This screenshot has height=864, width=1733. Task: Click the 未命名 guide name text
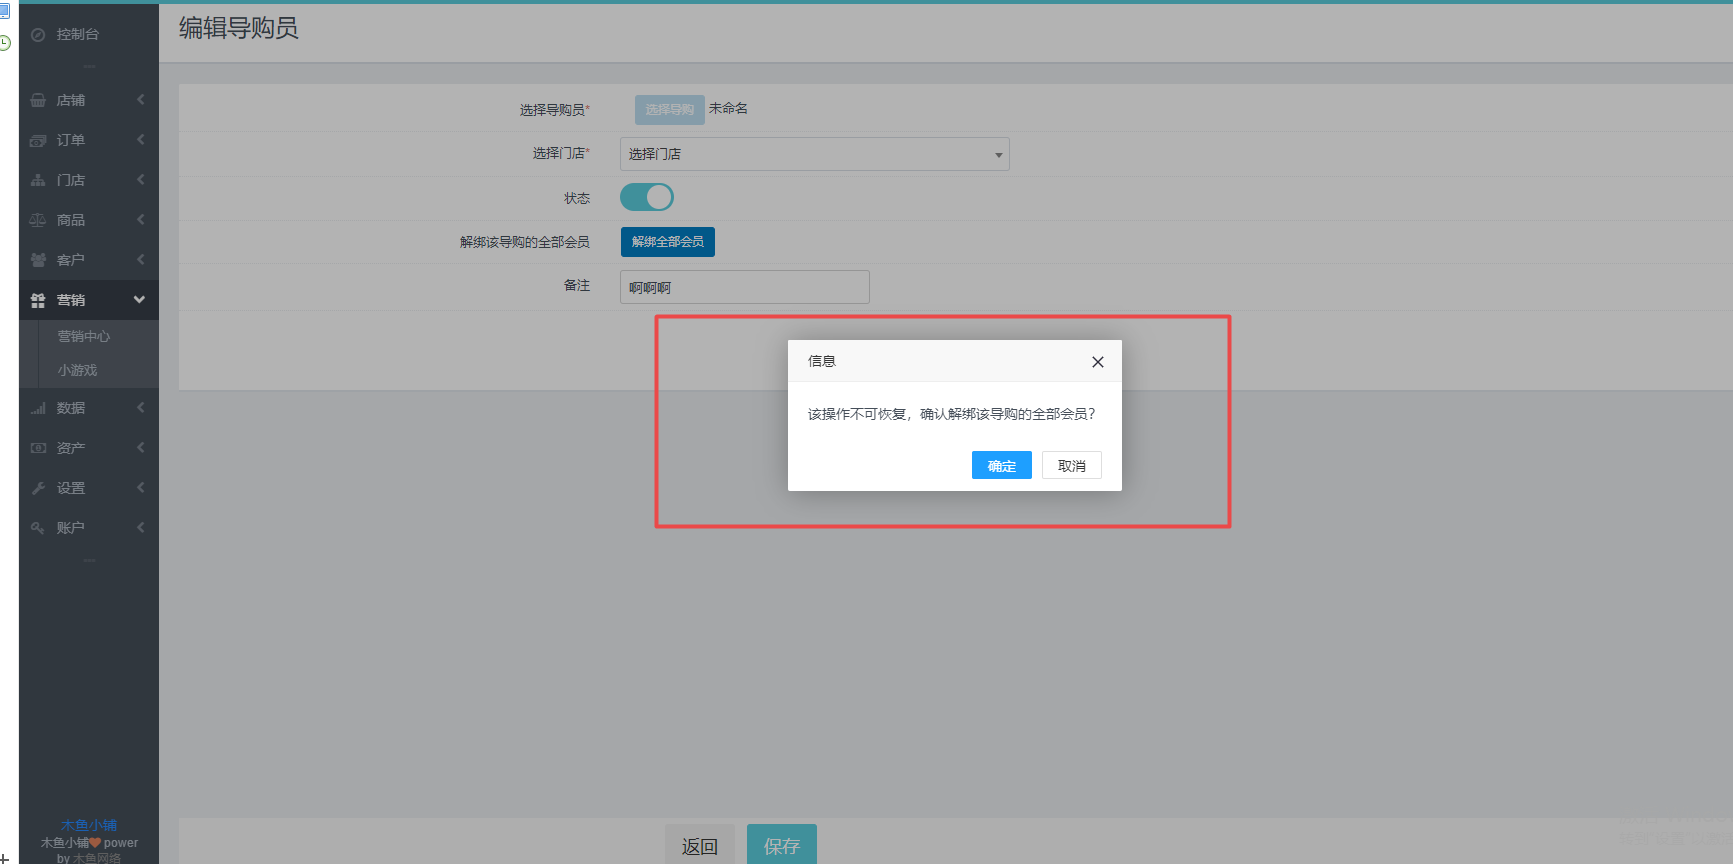[729, 108]
